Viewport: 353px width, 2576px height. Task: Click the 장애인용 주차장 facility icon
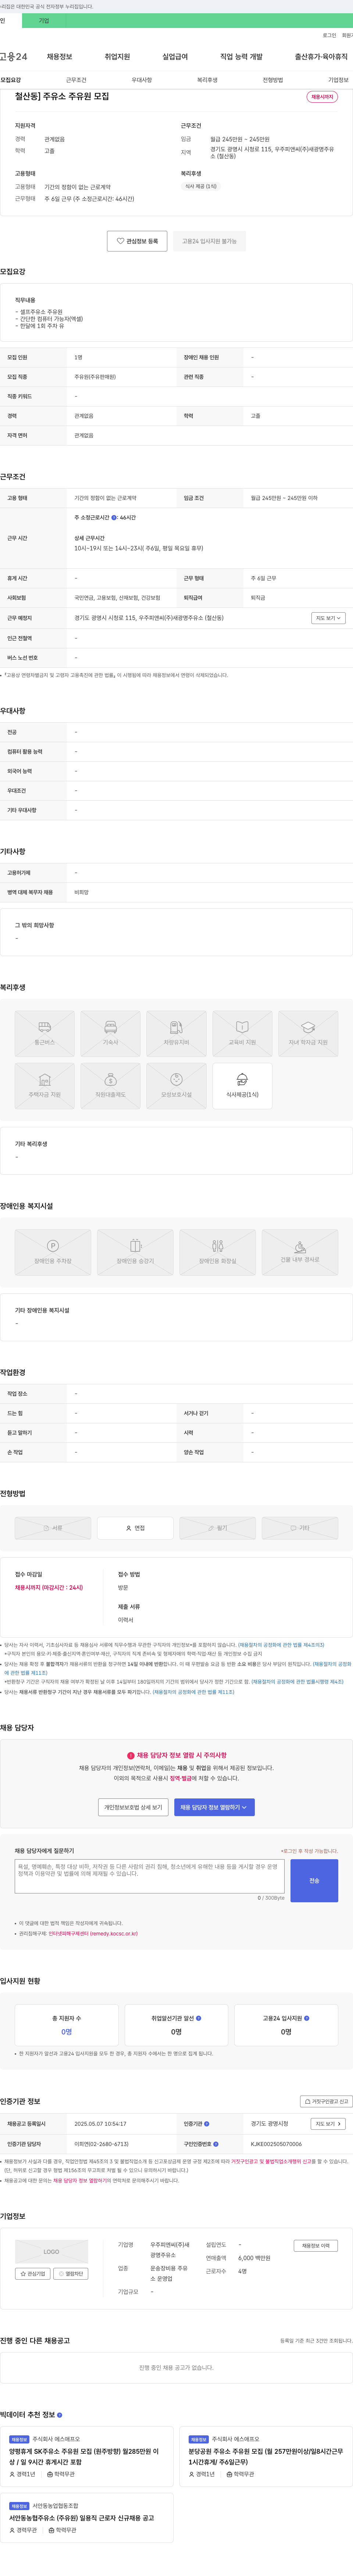click(53, 1252)
